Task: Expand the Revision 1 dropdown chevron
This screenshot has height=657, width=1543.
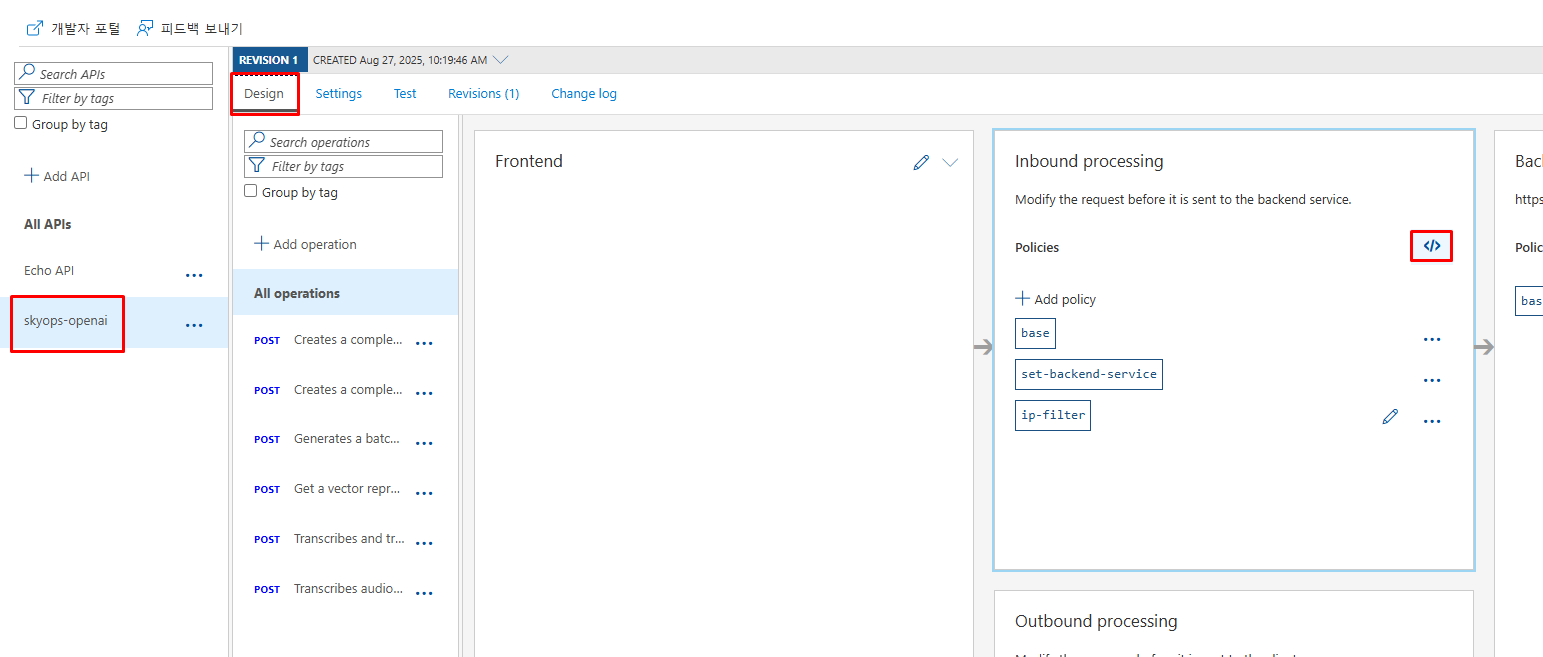Action: coord(501,60)
